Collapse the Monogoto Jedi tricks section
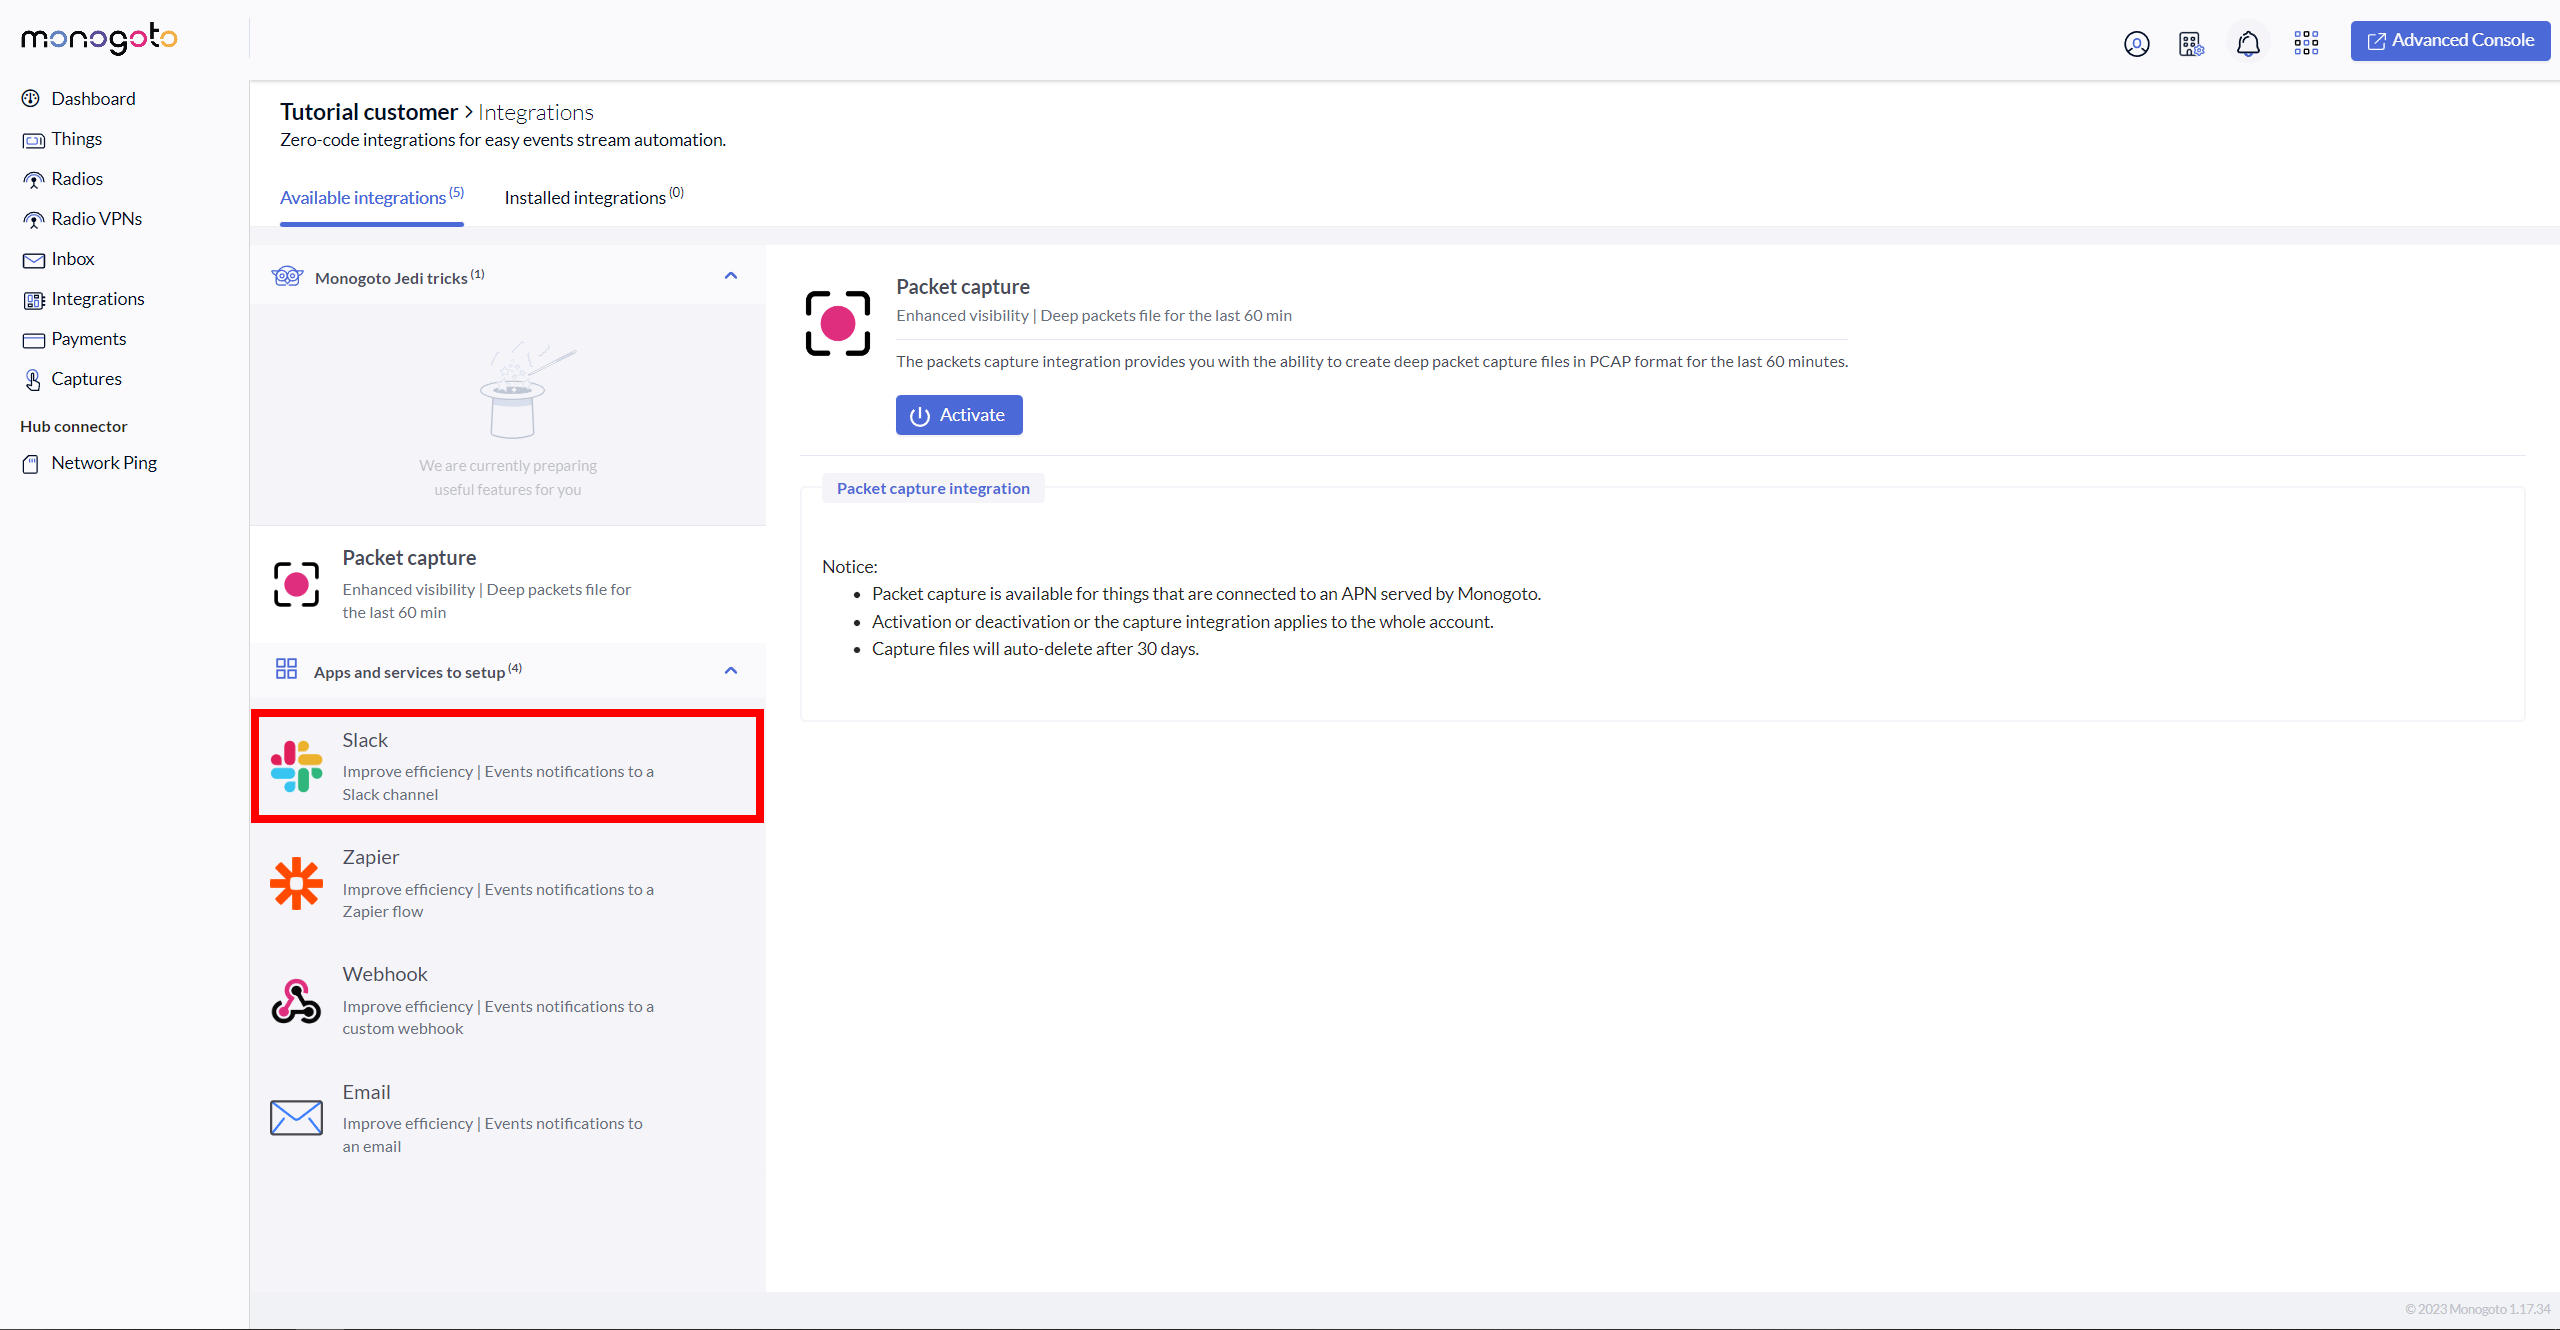 [x=731, y=276]
